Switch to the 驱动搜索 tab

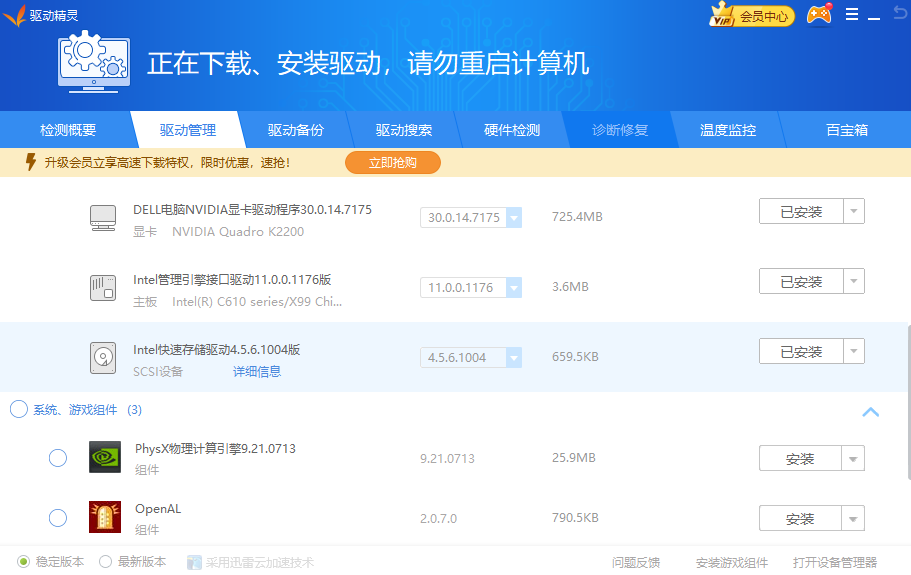pyautogui.click(x=404, y=130)
